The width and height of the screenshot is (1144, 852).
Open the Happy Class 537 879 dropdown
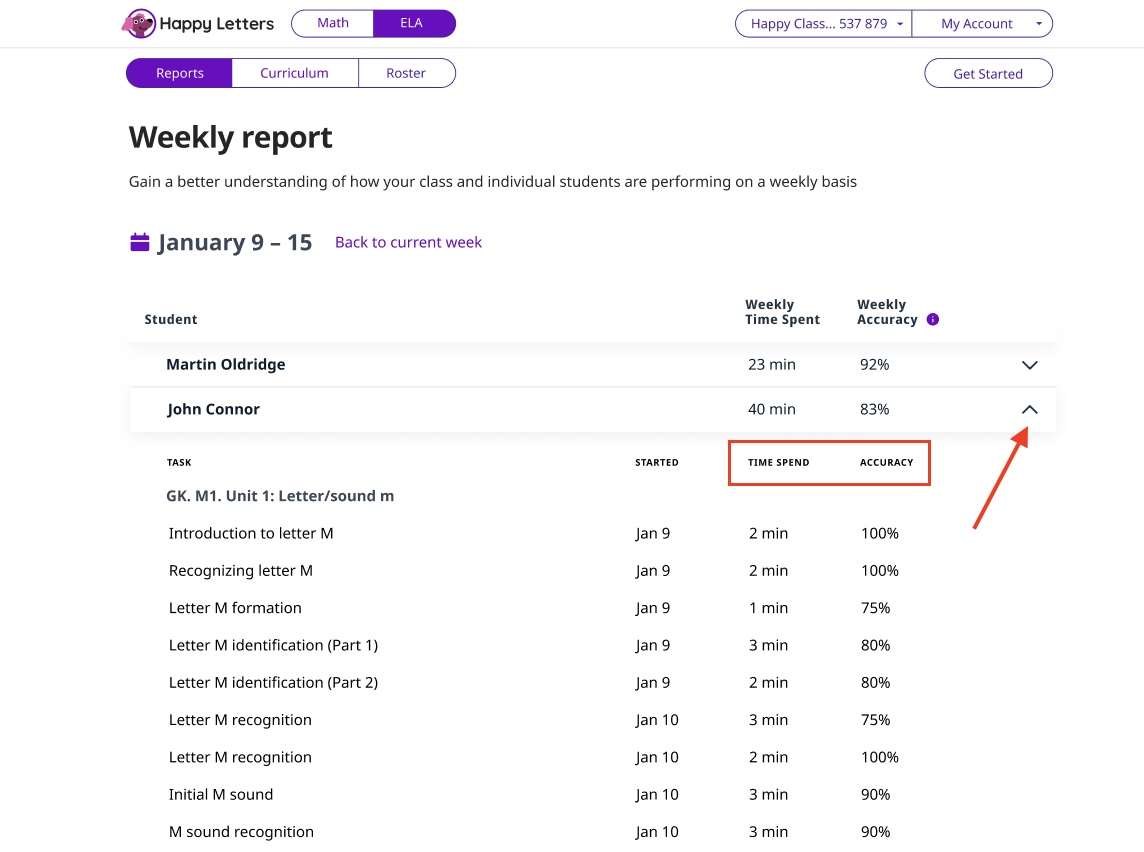823,24
